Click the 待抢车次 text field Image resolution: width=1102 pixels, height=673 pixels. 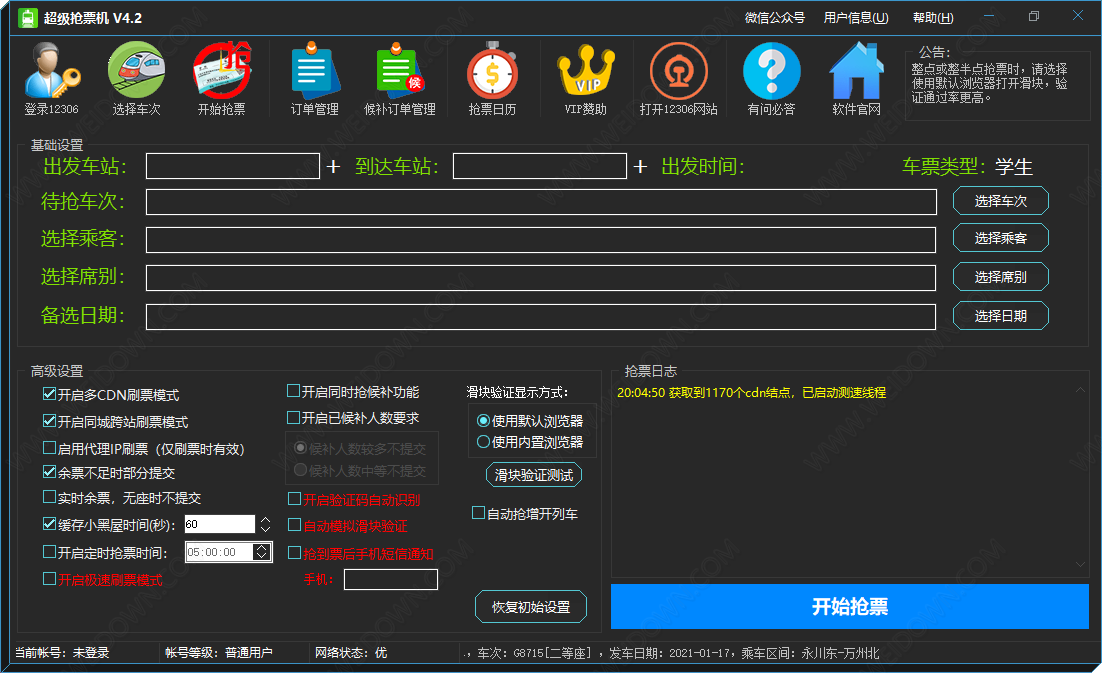coord(541,202)
